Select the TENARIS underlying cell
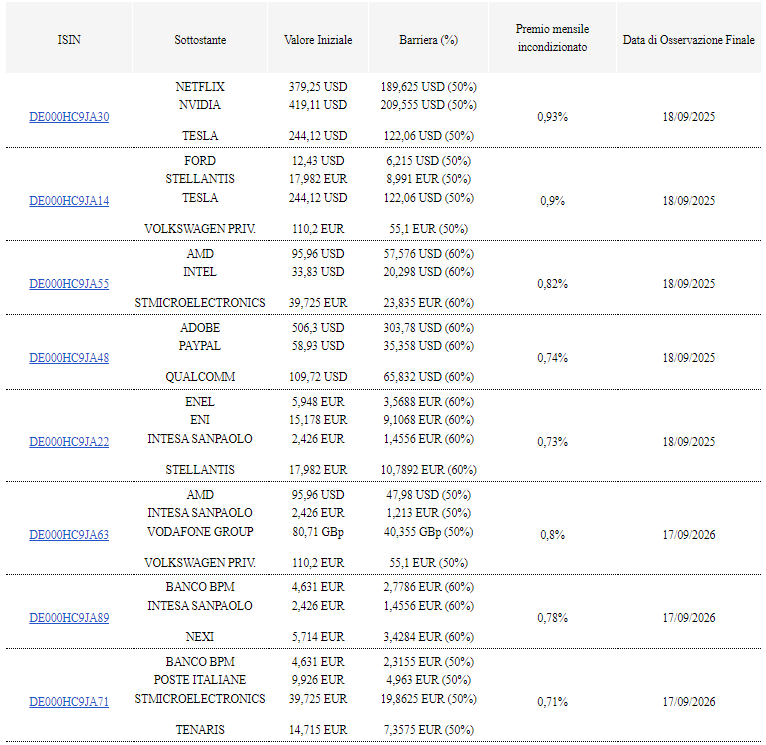The height and width of the screenshot is (745, 766). 200,730
